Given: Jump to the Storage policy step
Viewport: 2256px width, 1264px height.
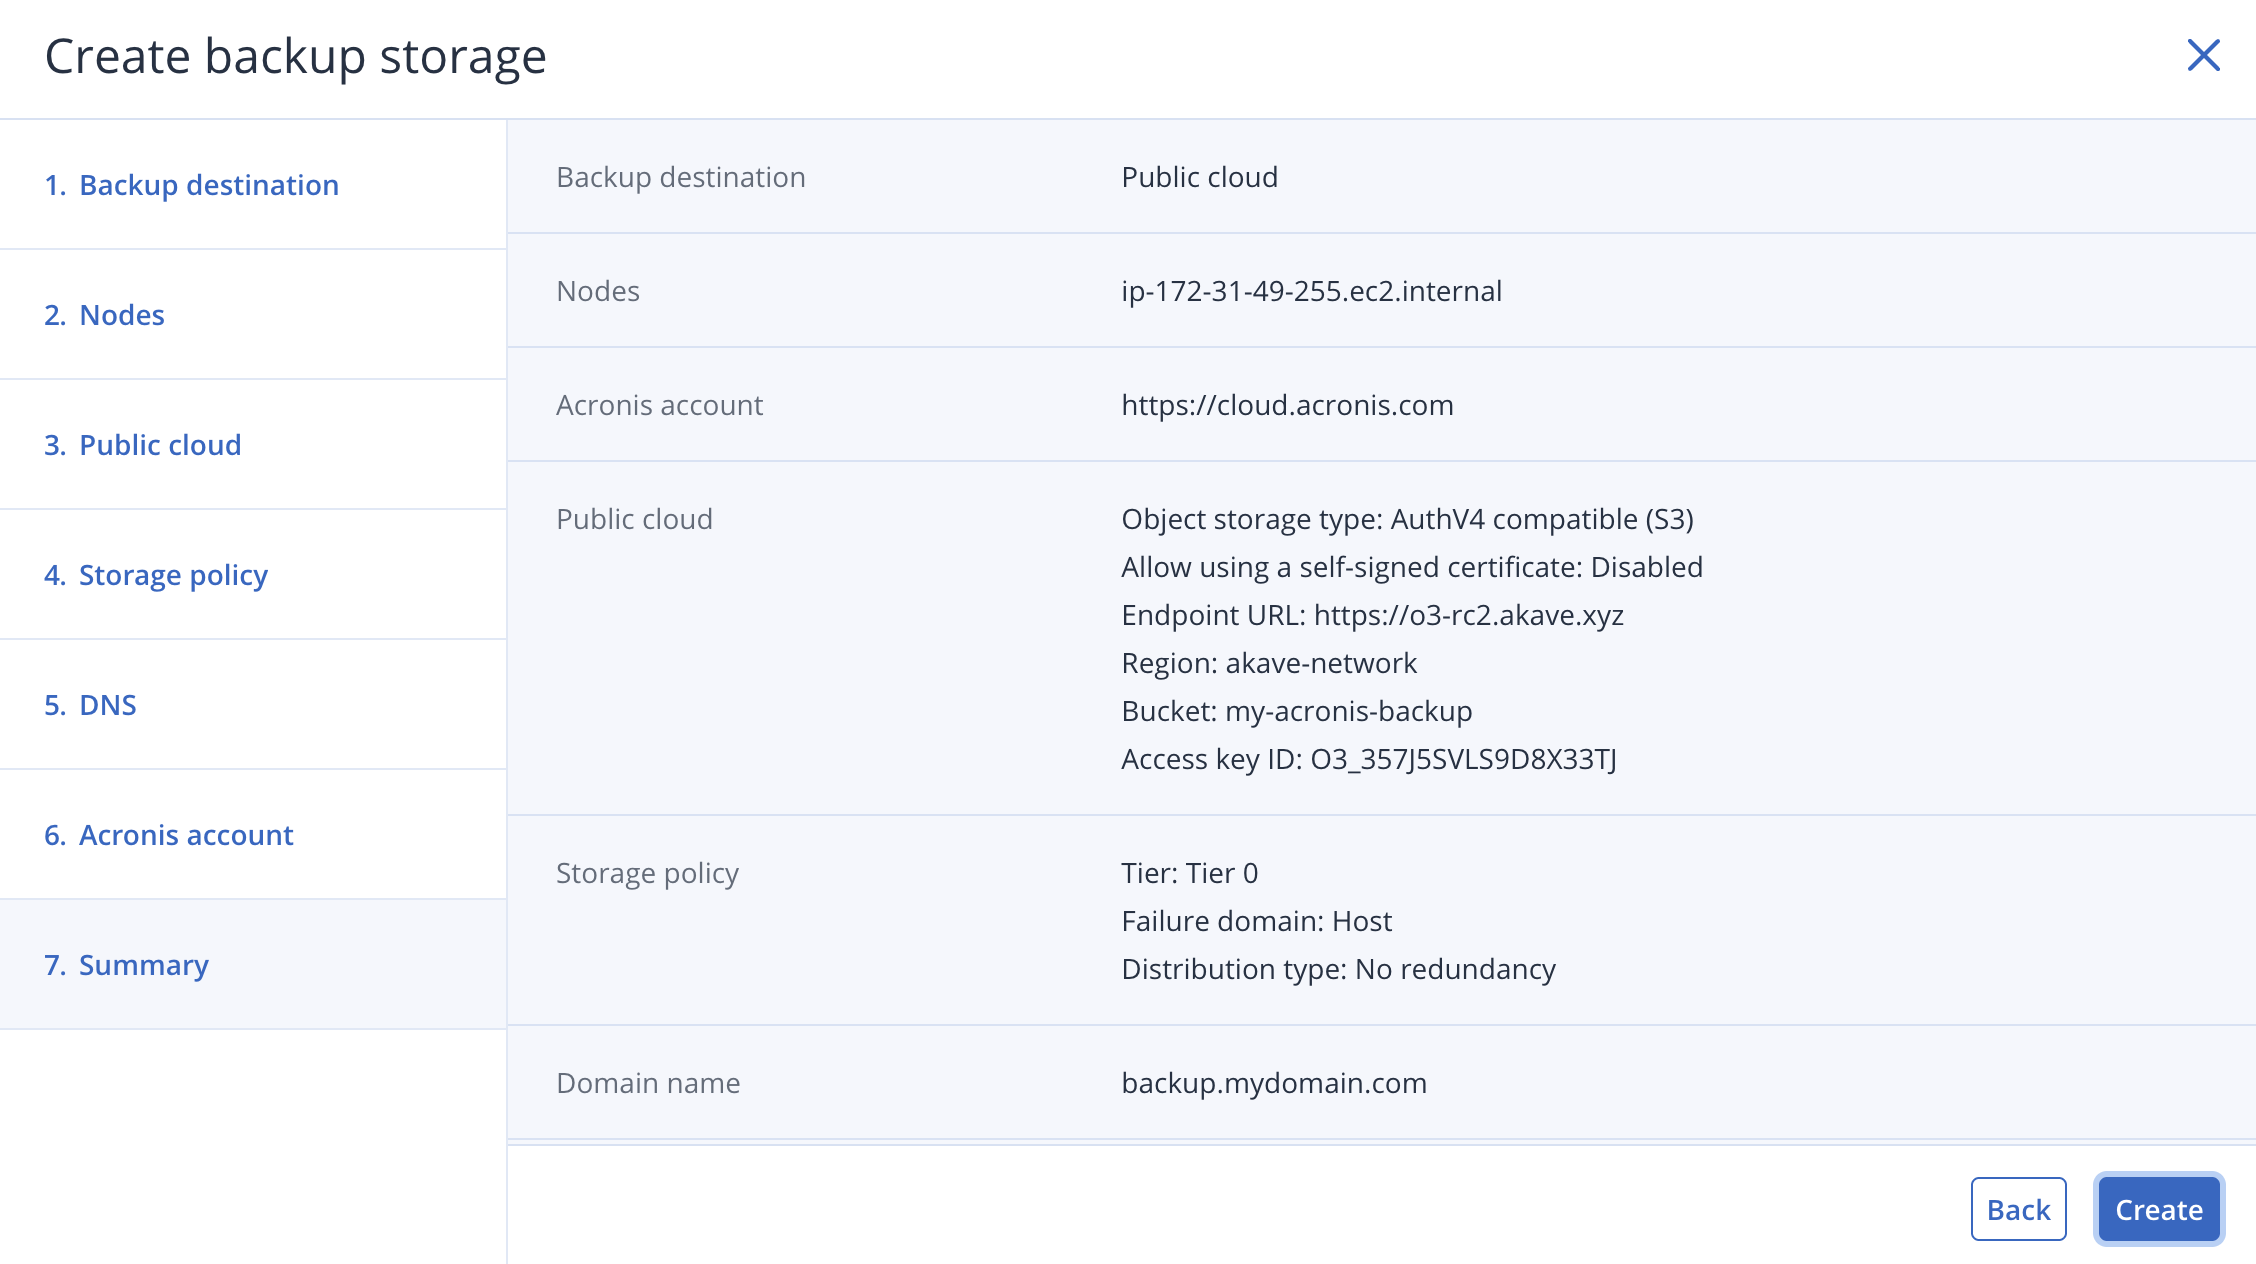Looking at the screenshot, I should pos(173,575).
